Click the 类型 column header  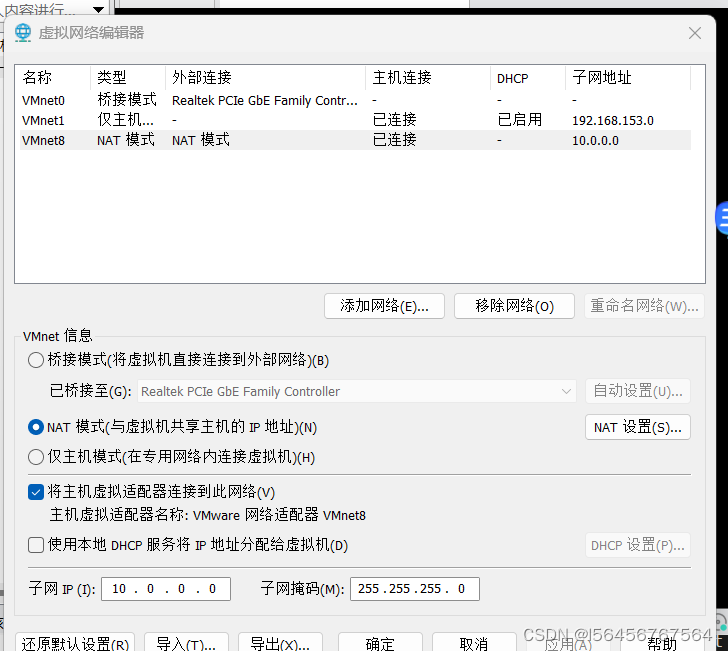128,78
